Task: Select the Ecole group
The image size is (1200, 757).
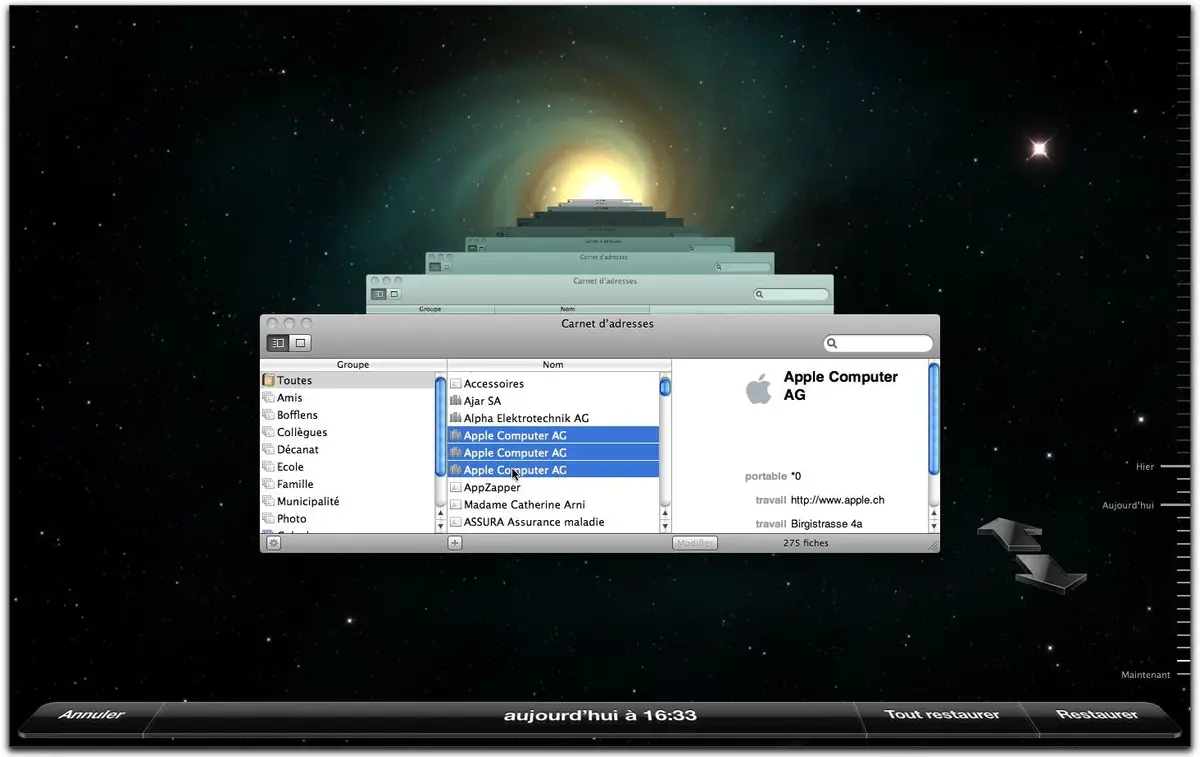Action: (348, 467)
